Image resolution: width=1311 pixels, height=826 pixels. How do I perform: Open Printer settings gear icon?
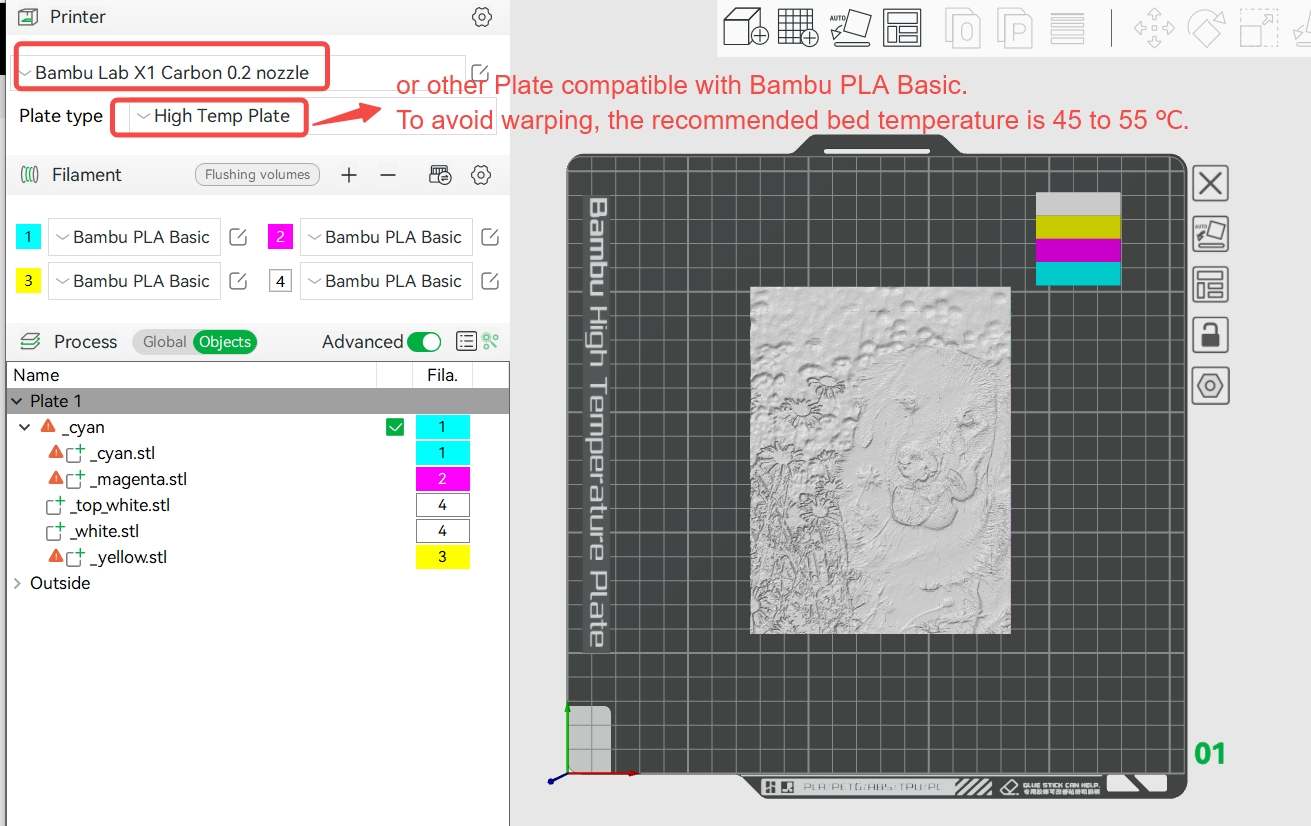[482, 17]
